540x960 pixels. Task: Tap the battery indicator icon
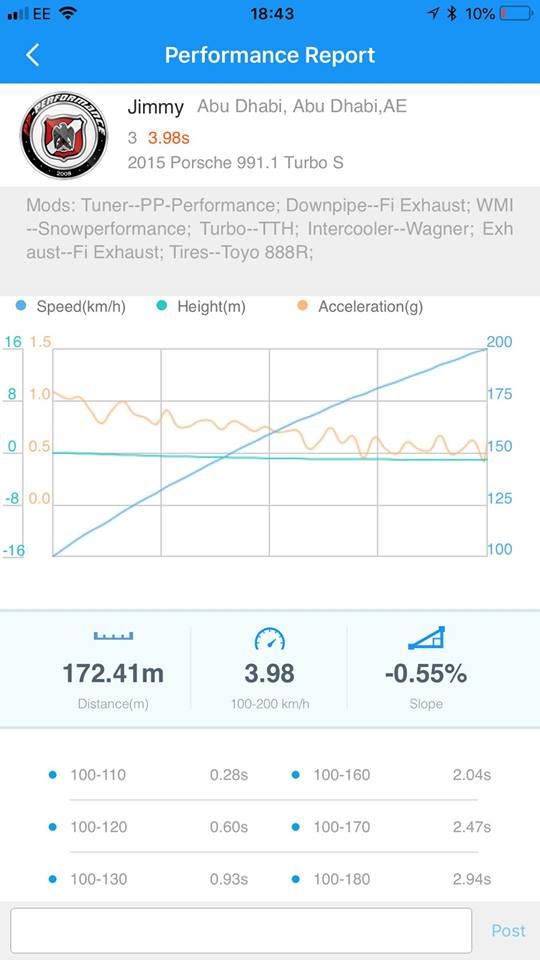point(516,13)
